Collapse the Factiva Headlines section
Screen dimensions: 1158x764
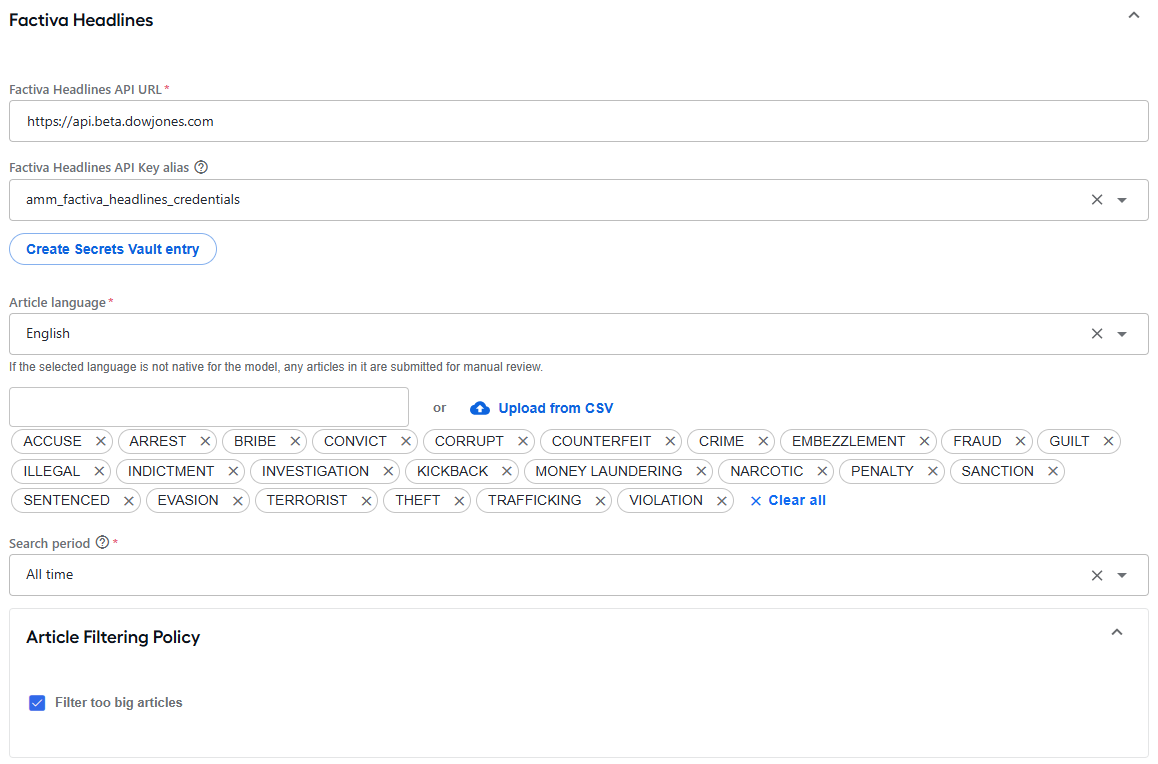tap(1133, 16)
